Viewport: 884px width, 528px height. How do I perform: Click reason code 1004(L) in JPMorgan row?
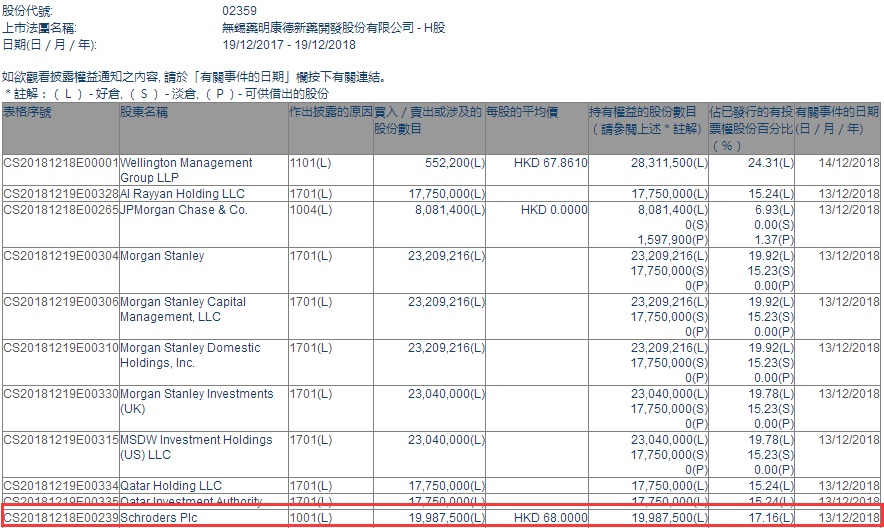pyautogui.click(x=311, y=210)
